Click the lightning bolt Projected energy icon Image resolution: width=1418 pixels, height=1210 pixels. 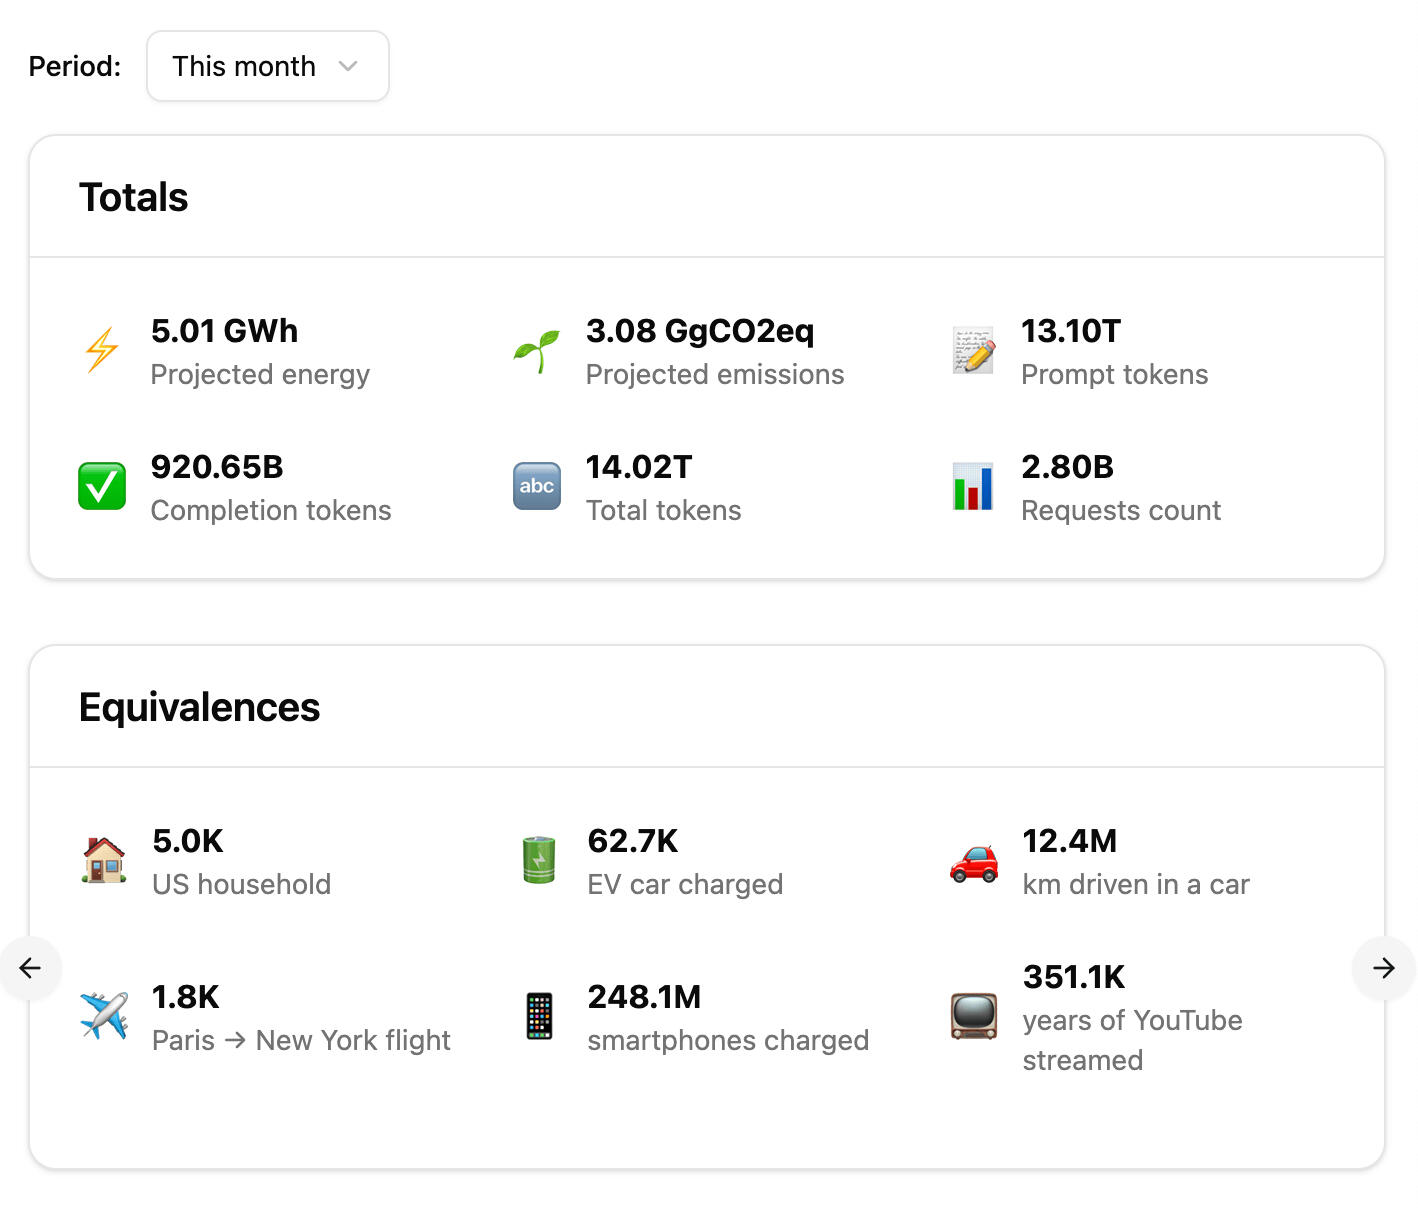click(x=102, y=350)
